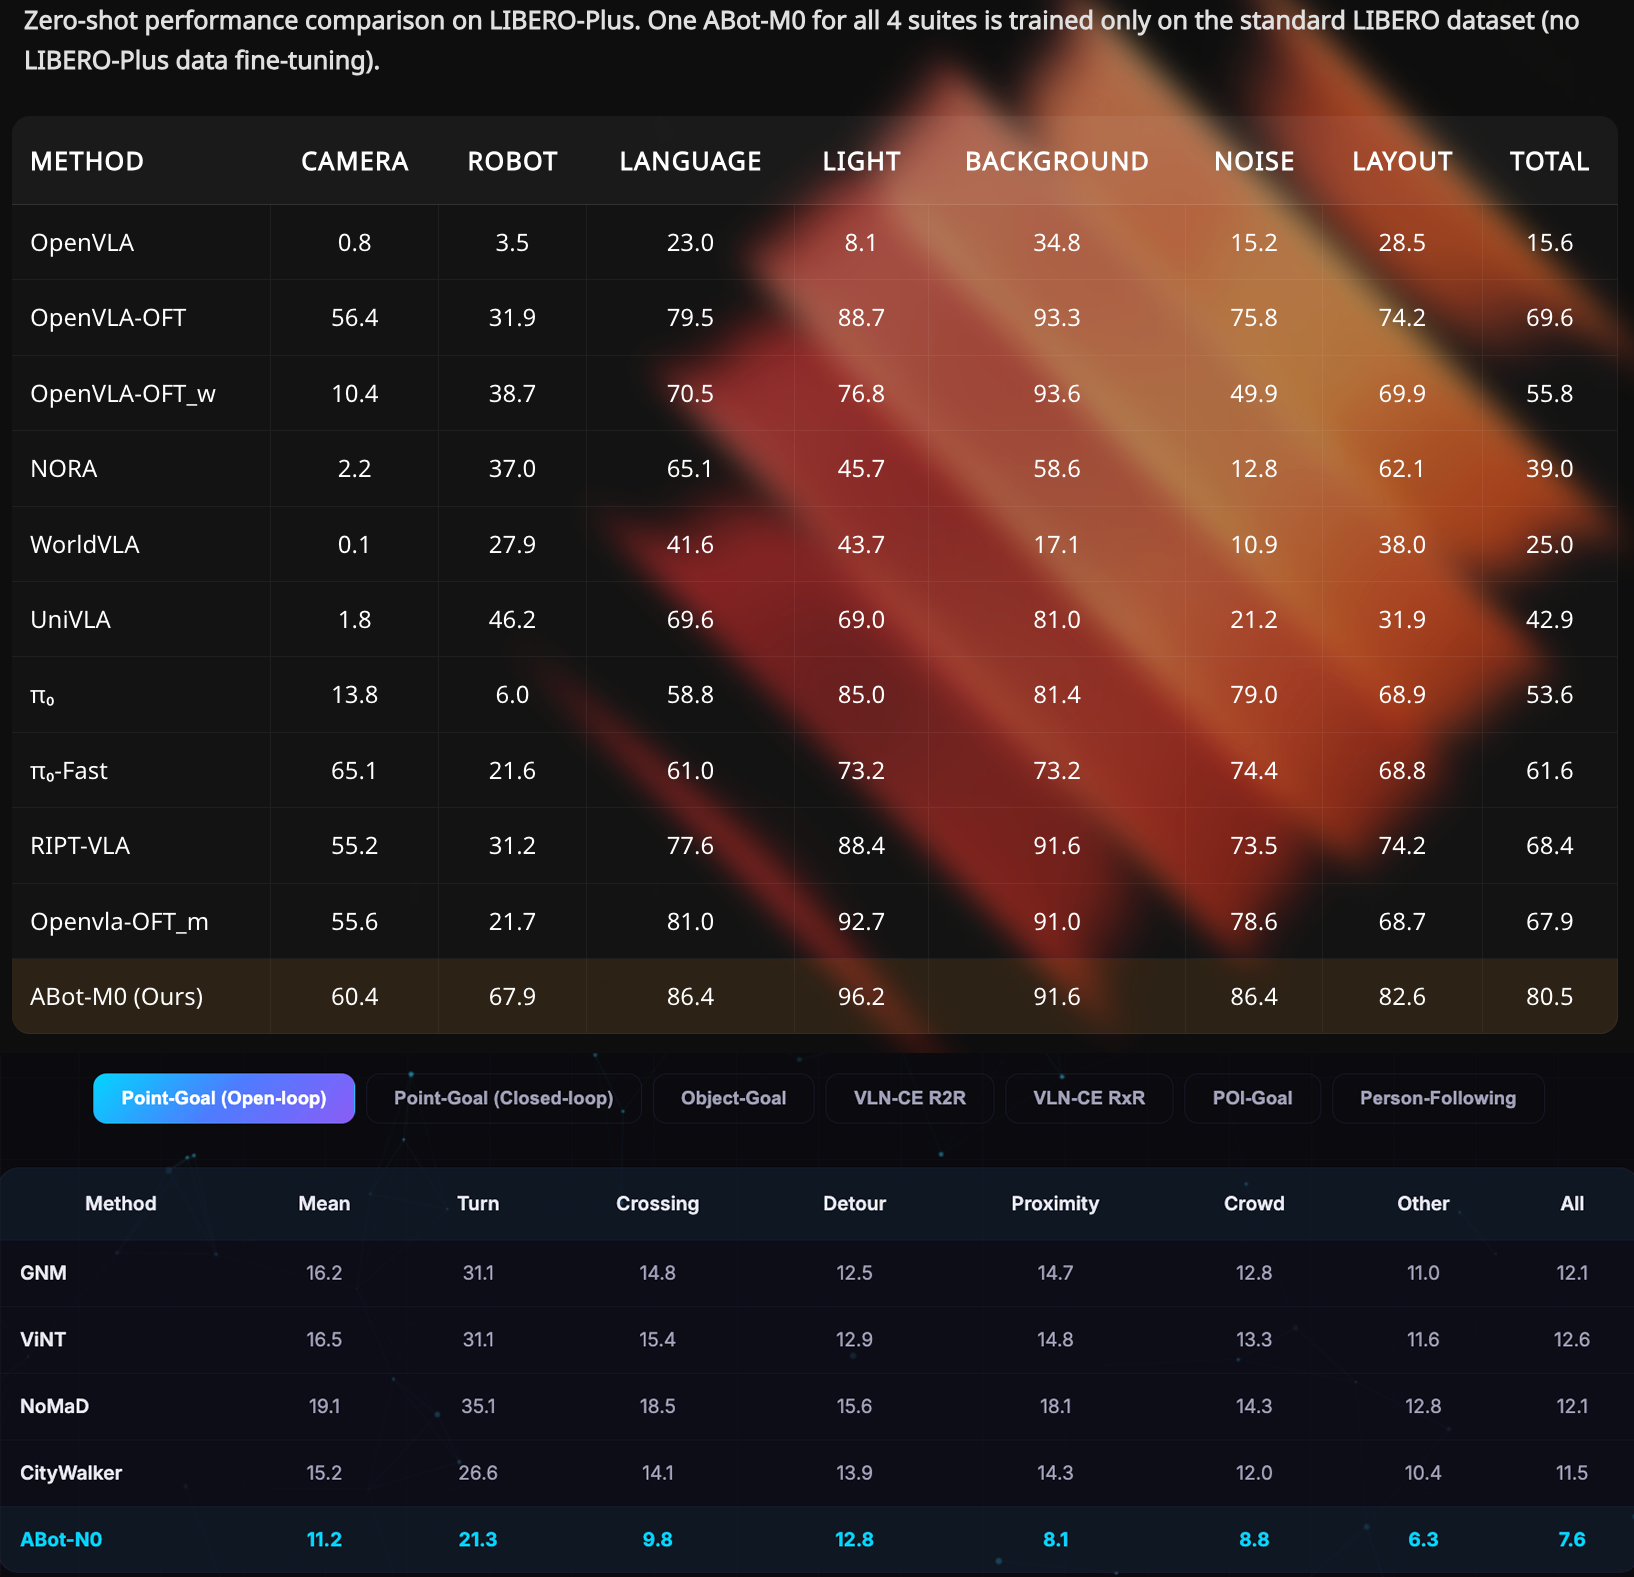1634x1577 pixels.
Task: Click the RIPT-VLA method row
Action: (80, 846)
